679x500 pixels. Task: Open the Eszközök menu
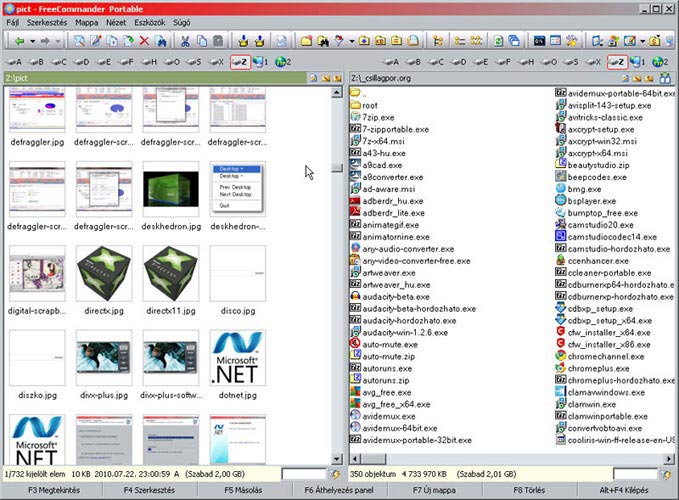[x=149, y=23]
